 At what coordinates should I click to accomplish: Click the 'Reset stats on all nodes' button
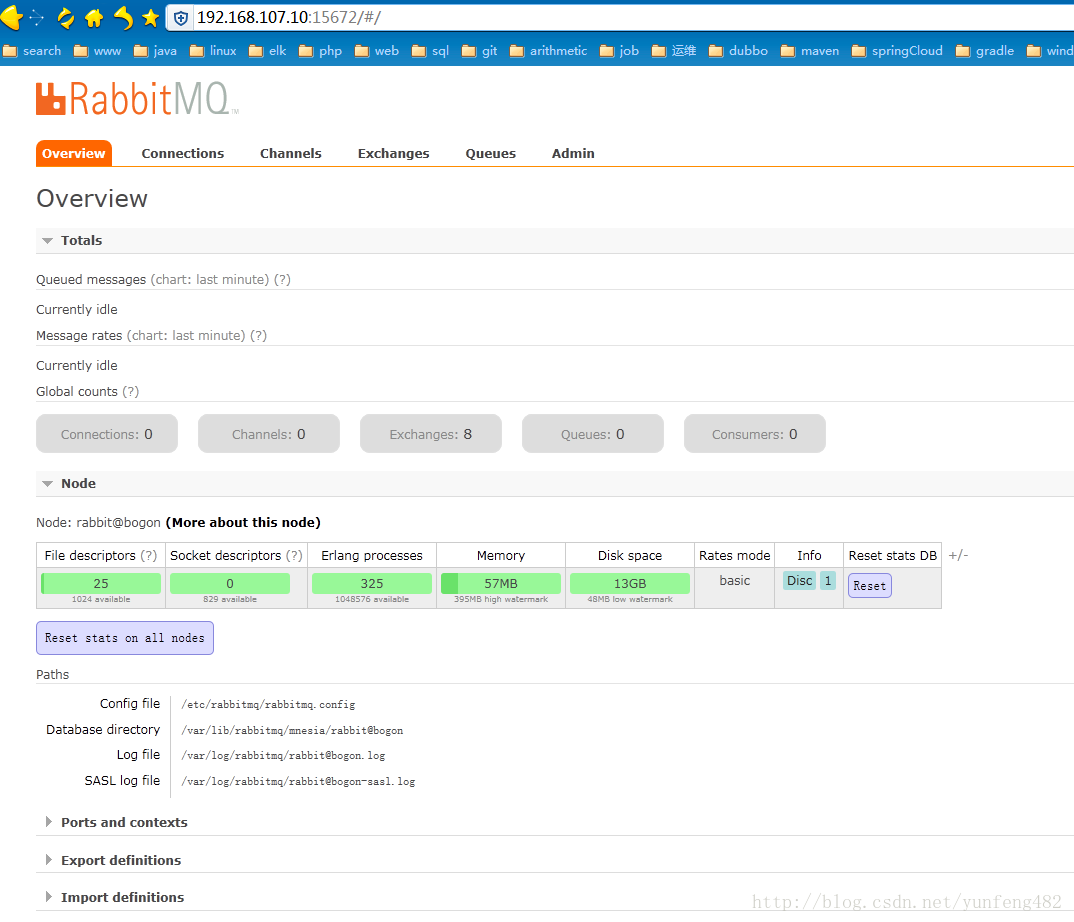(124, 638)
